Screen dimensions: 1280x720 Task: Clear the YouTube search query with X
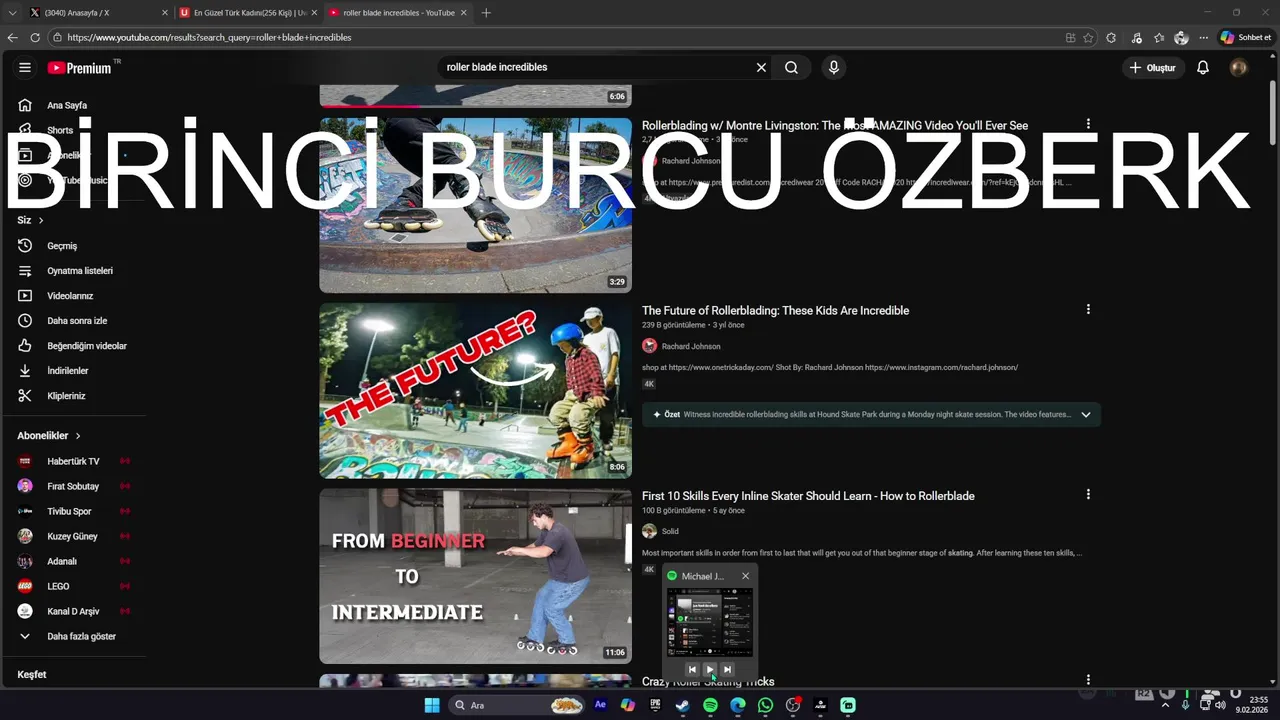coord(761,67)
